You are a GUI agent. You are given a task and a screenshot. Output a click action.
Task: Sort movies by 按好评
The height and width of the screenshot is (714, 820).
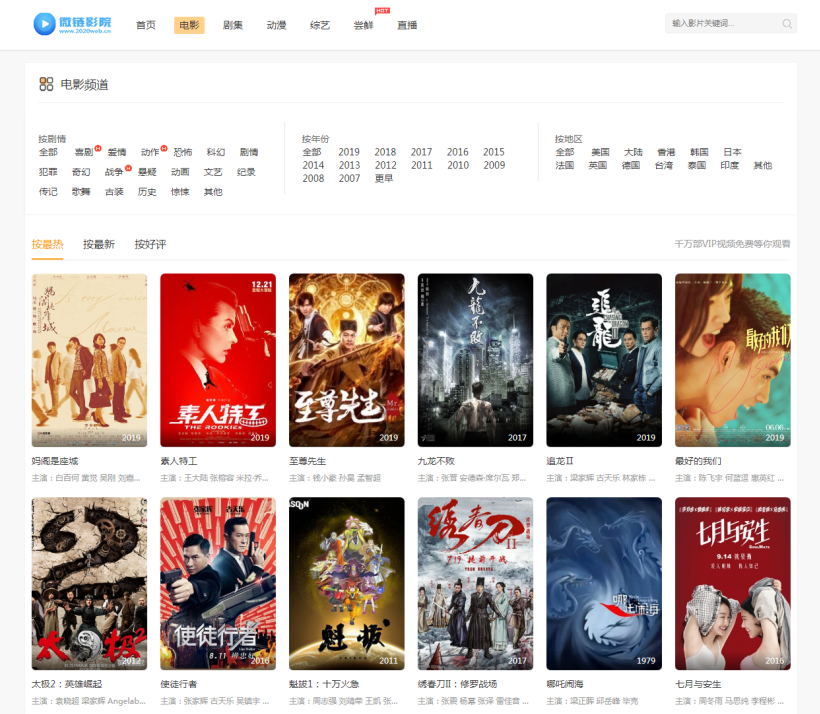pos(150,244)
